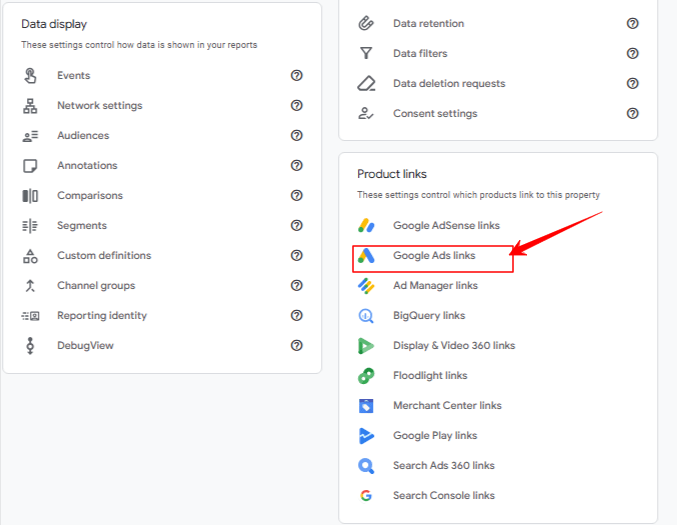The height and width of the screenshot is (525, 677).
Task: Open help for Data filters
Action: [633, 54]
